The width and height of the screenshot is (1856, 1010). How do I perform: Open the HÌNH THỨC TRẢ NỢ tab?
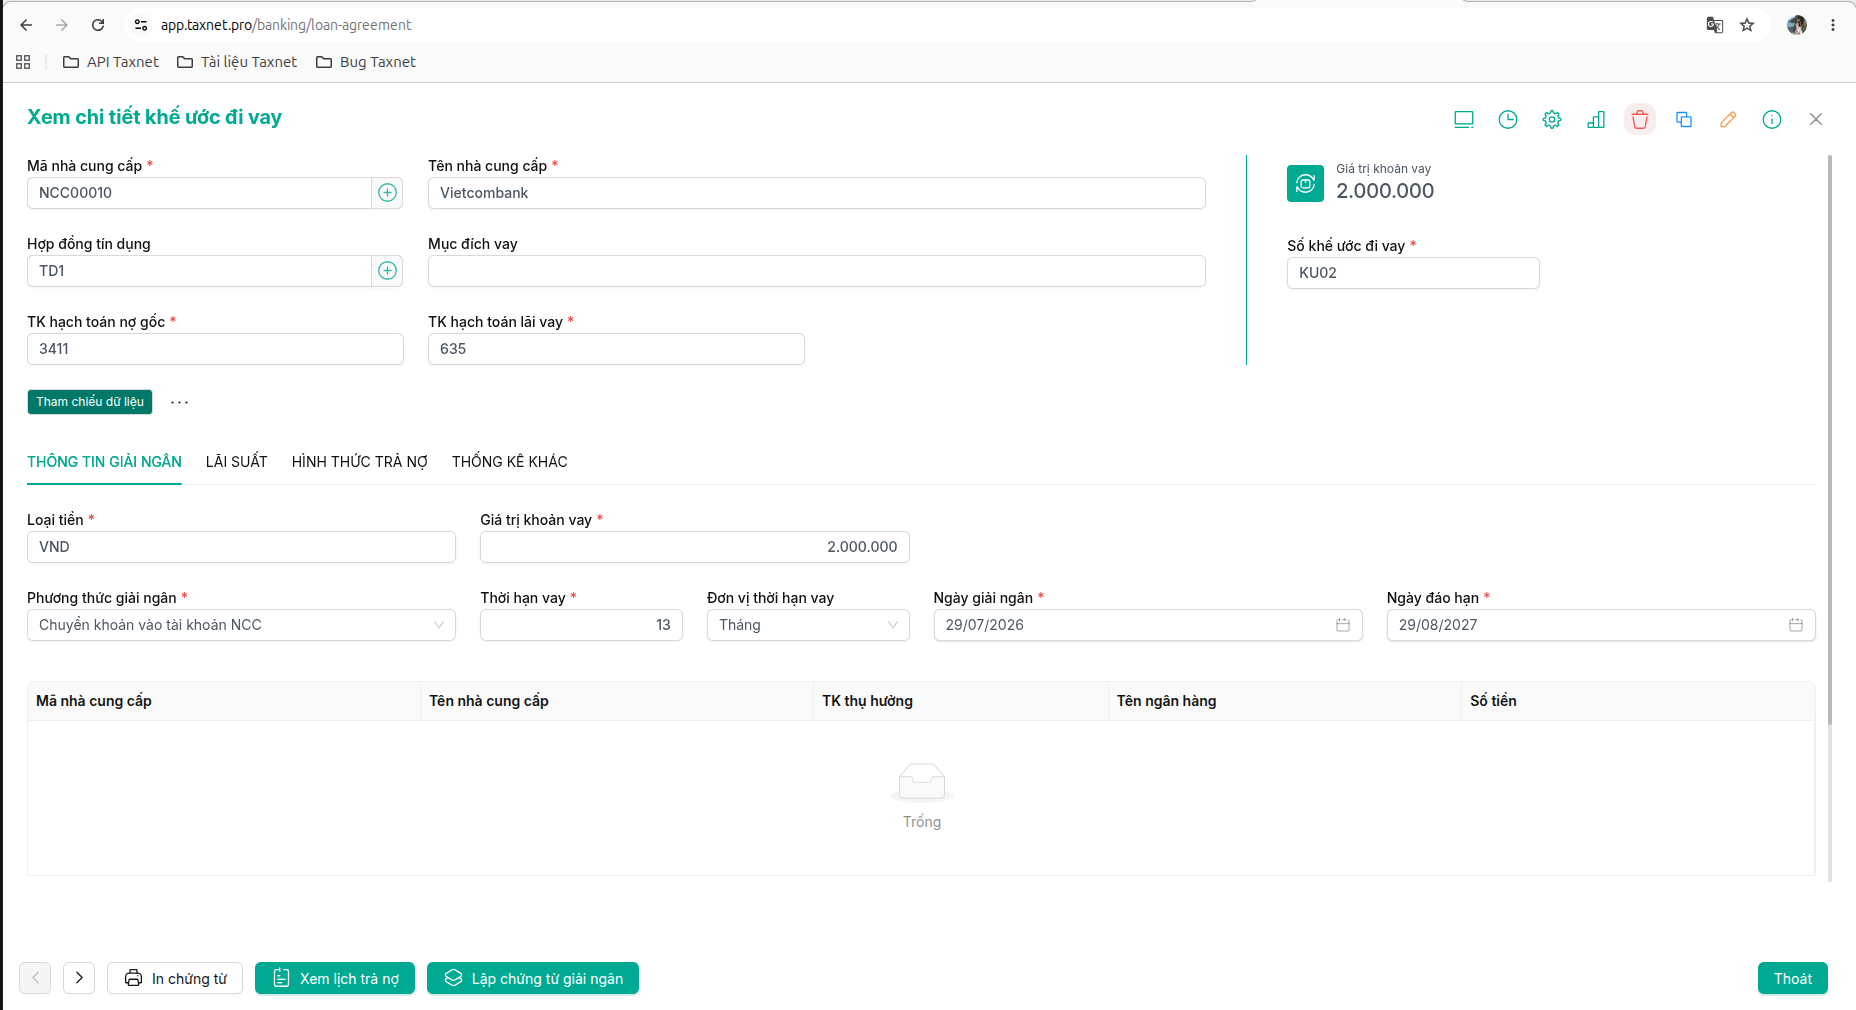[360, 462]
